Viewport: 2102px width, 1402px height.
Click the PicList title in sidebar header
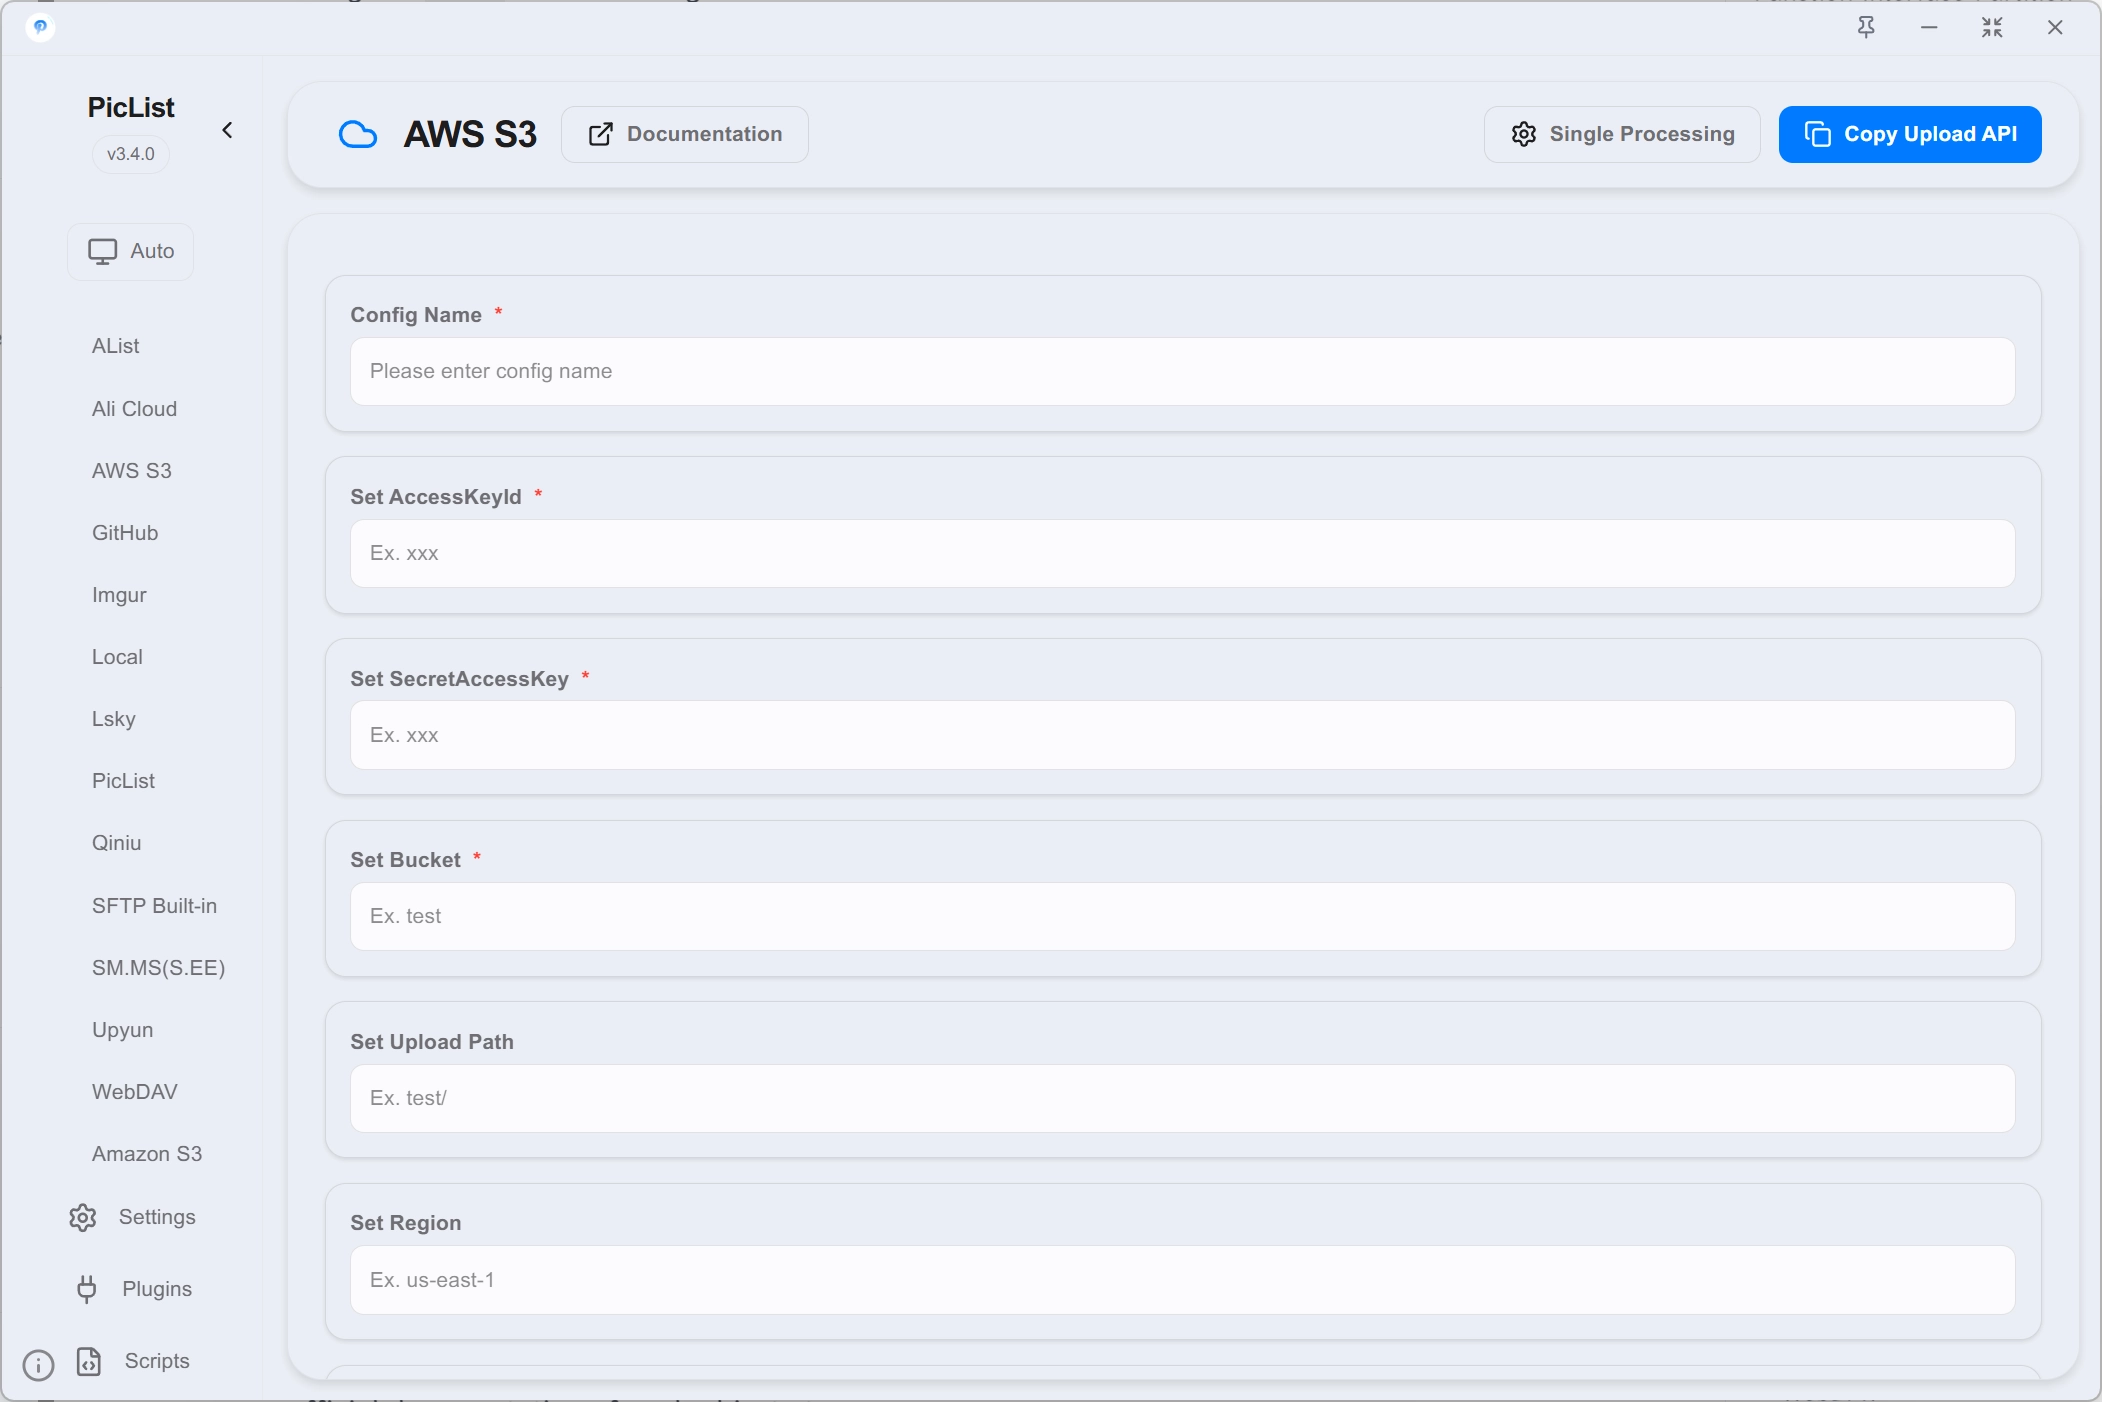(x=131, y=107)
